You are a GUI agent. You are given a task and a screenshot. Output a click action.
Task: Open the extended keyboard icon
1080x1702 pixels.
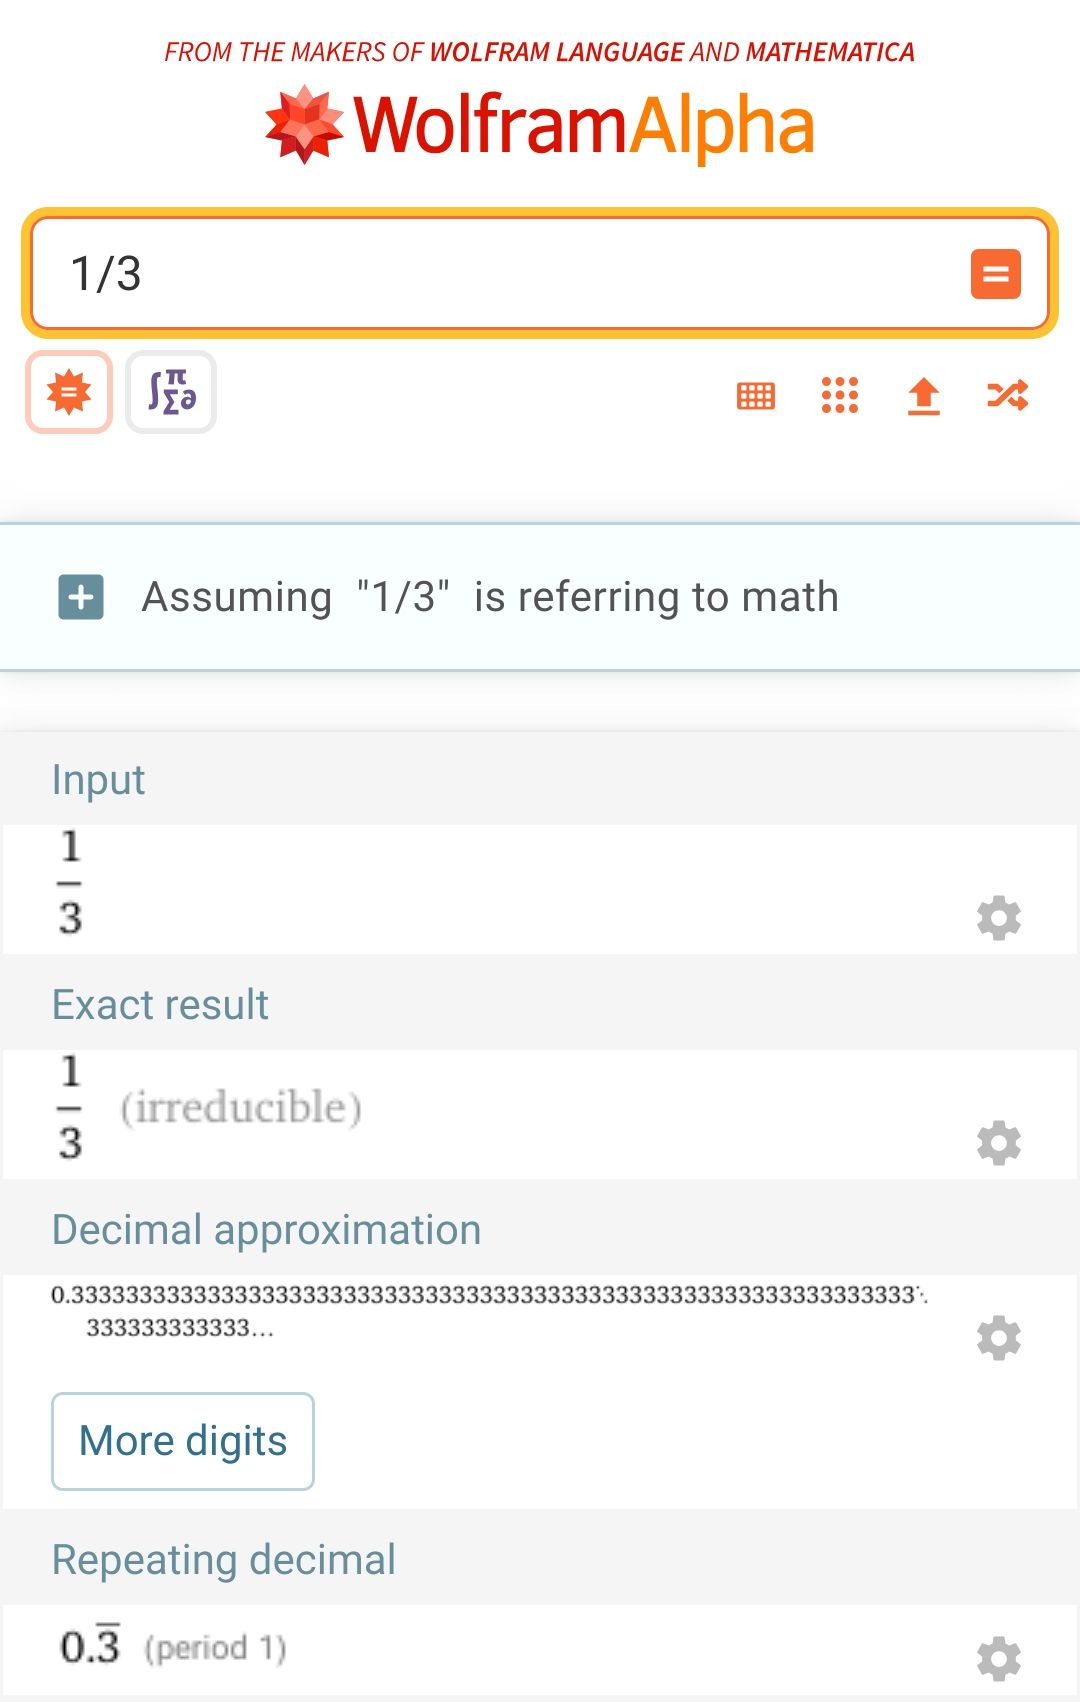[x=756, y=396]
